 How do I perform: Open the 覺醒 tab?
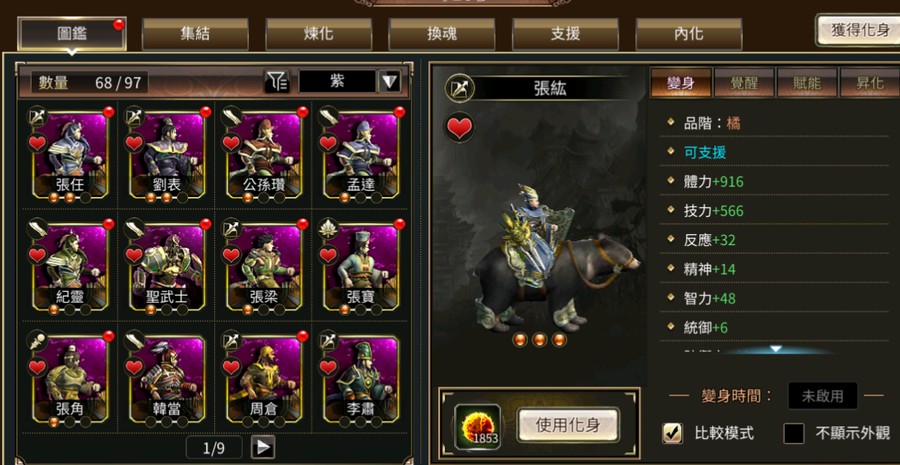(744, 83)
